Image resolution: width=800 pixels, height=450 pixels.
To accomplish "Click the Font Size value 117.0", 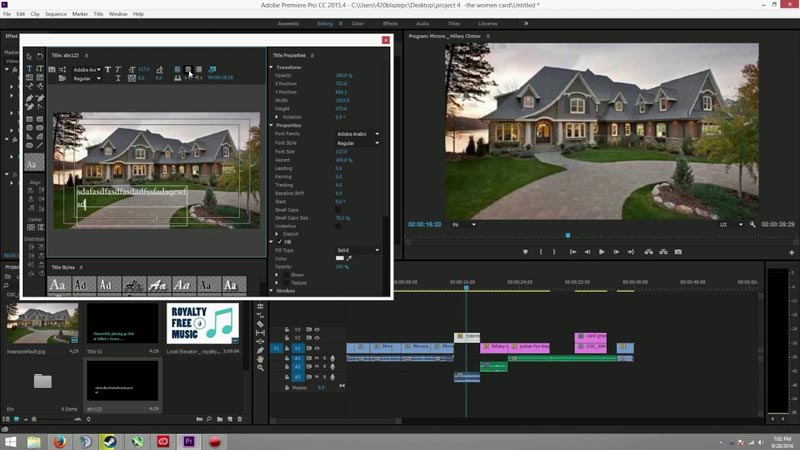I will point(341,152).
